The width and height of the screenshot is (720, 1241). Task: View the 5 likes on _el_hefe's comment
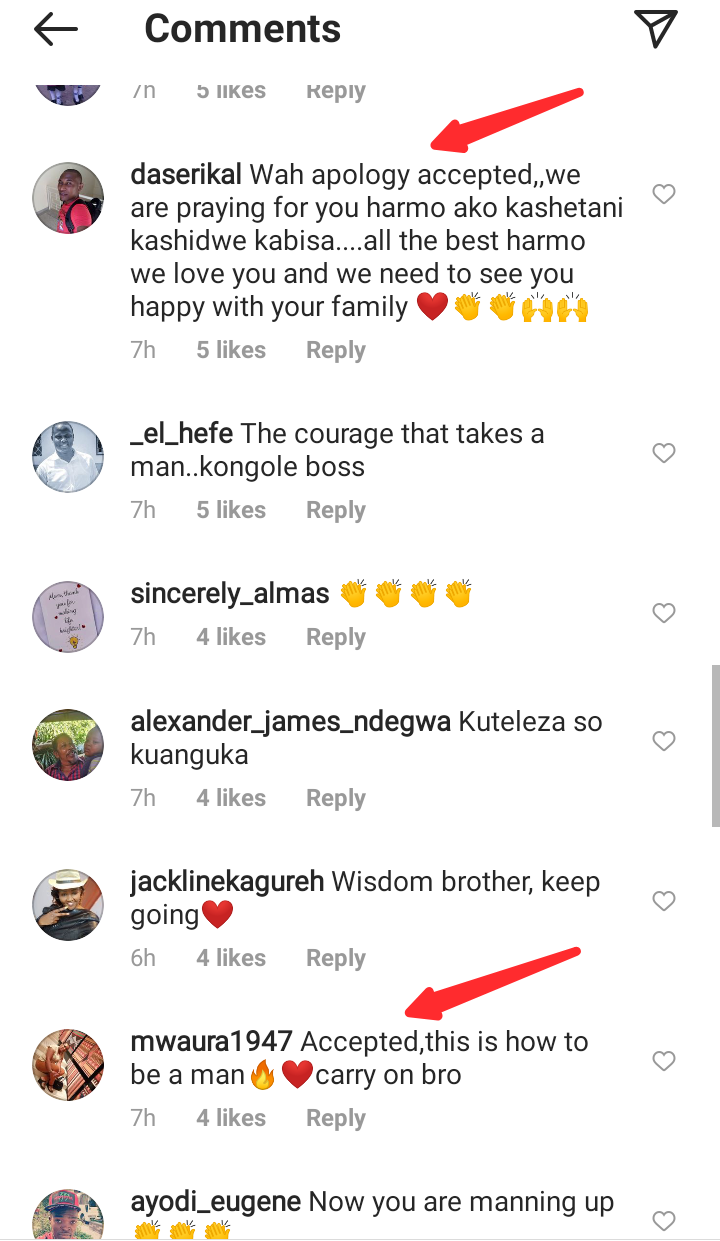[x=231, y=510]
